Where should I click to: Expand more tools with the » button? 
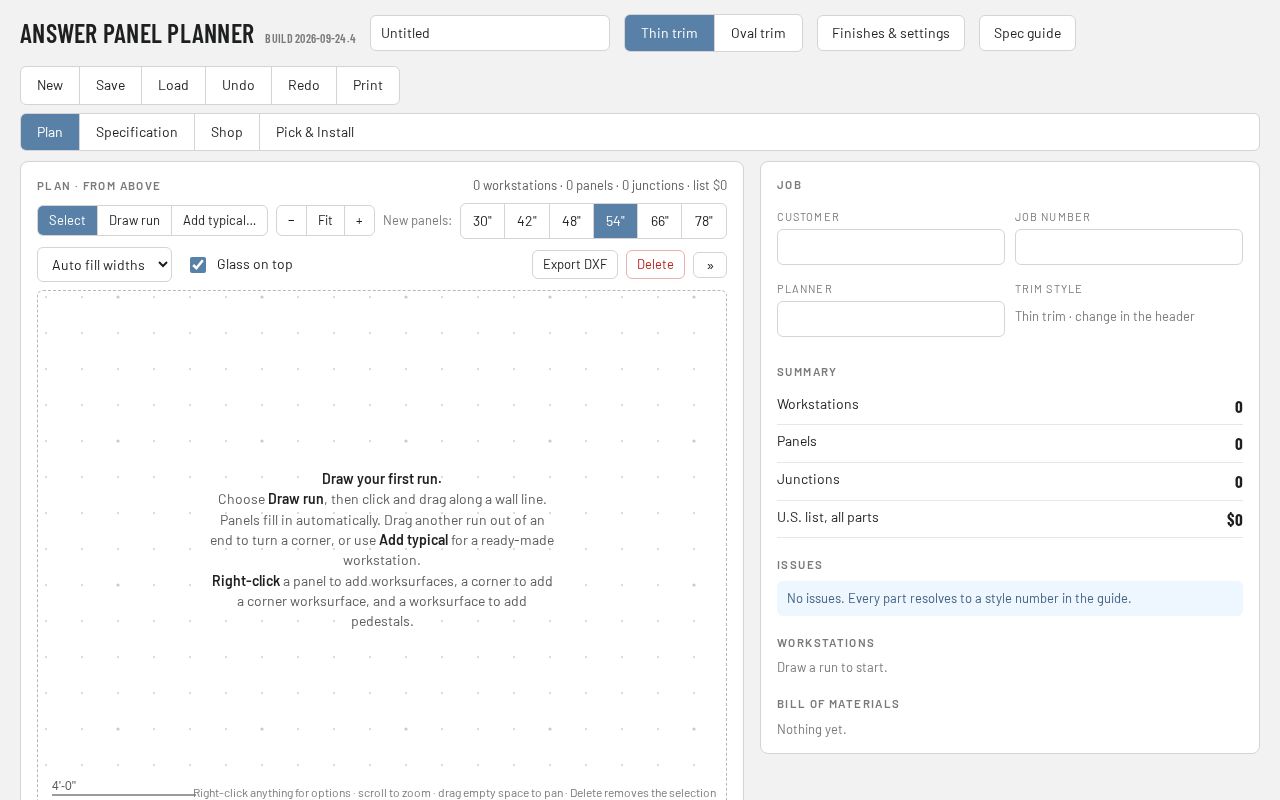(710, 265)
